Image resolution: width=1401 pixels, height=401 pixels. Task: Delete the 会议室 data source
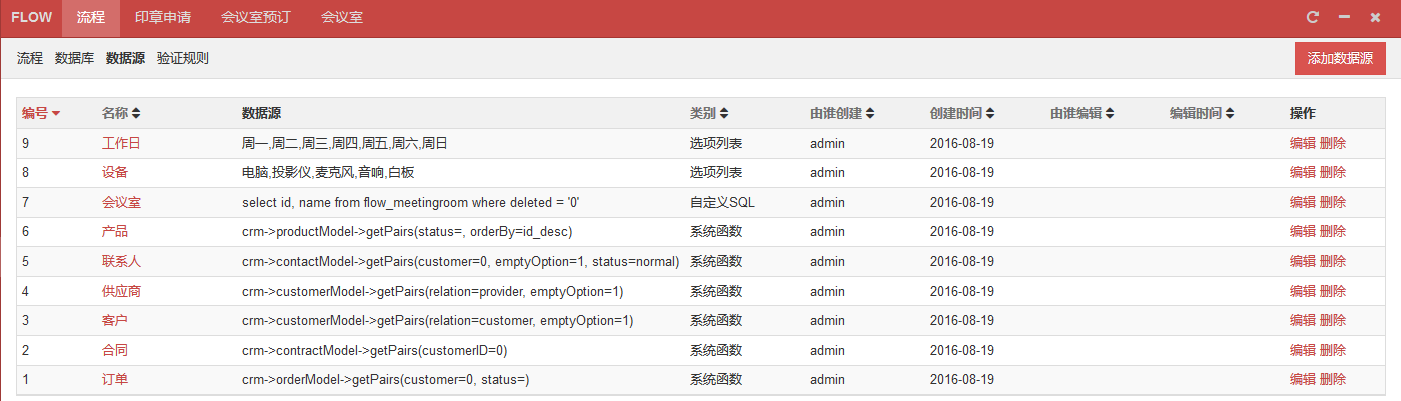point(1333,202)
